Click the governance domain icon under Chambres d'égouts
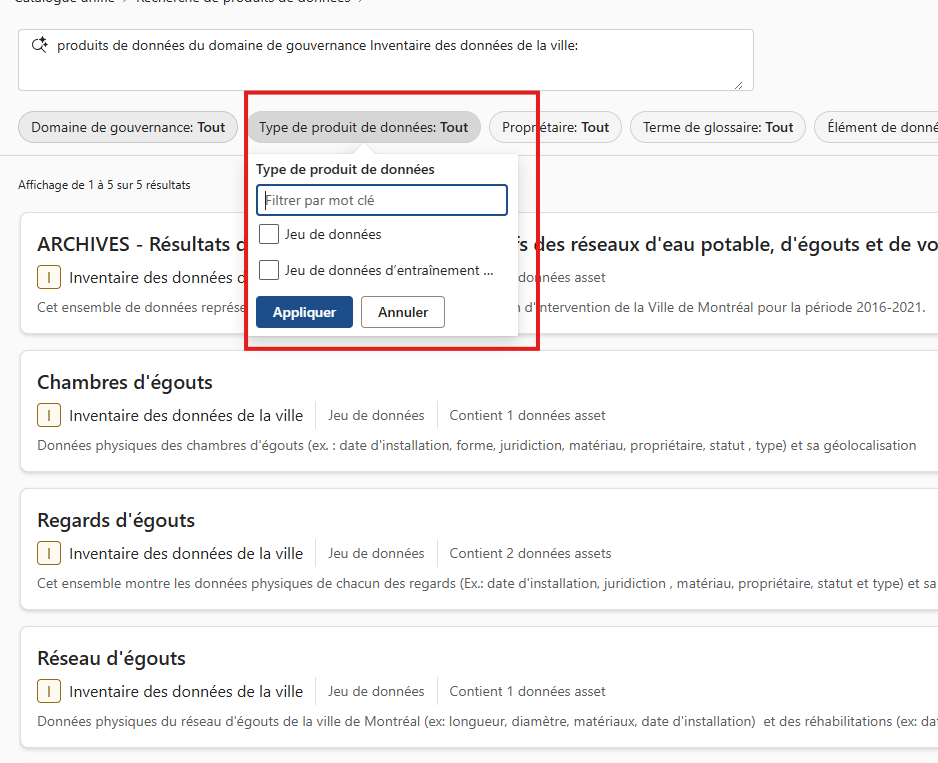This screenshot has height=763, width=938. click(49, 415)
